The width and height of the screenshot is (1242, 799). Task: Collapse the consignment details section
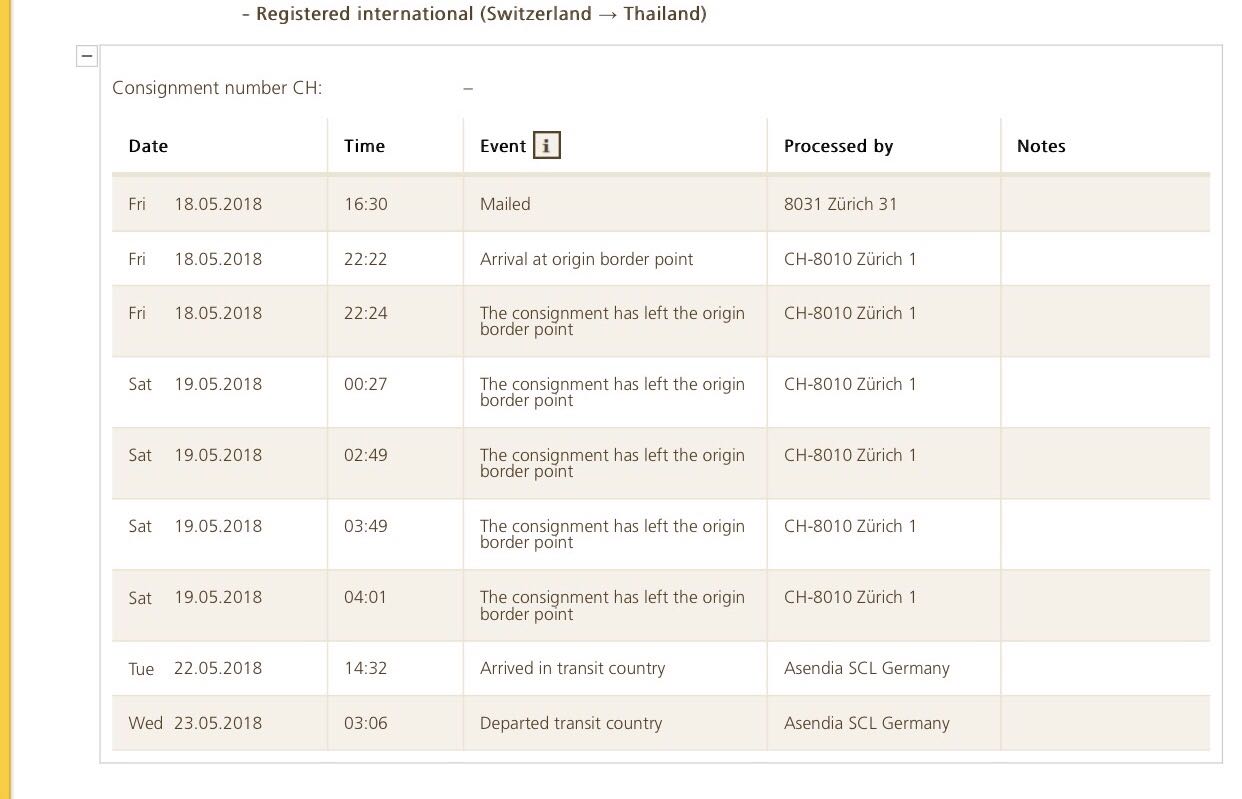(87, 57)
